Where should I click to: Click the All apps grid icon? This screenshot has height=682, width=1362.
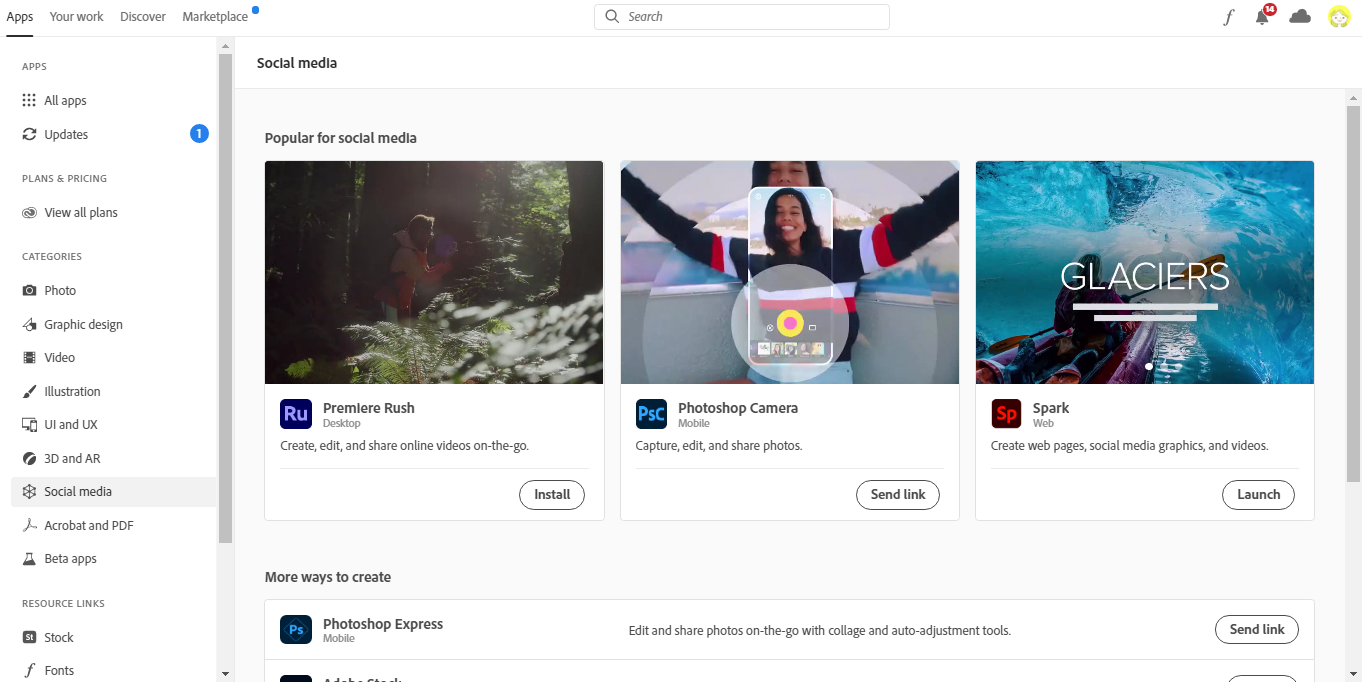(x=29, y=100)
